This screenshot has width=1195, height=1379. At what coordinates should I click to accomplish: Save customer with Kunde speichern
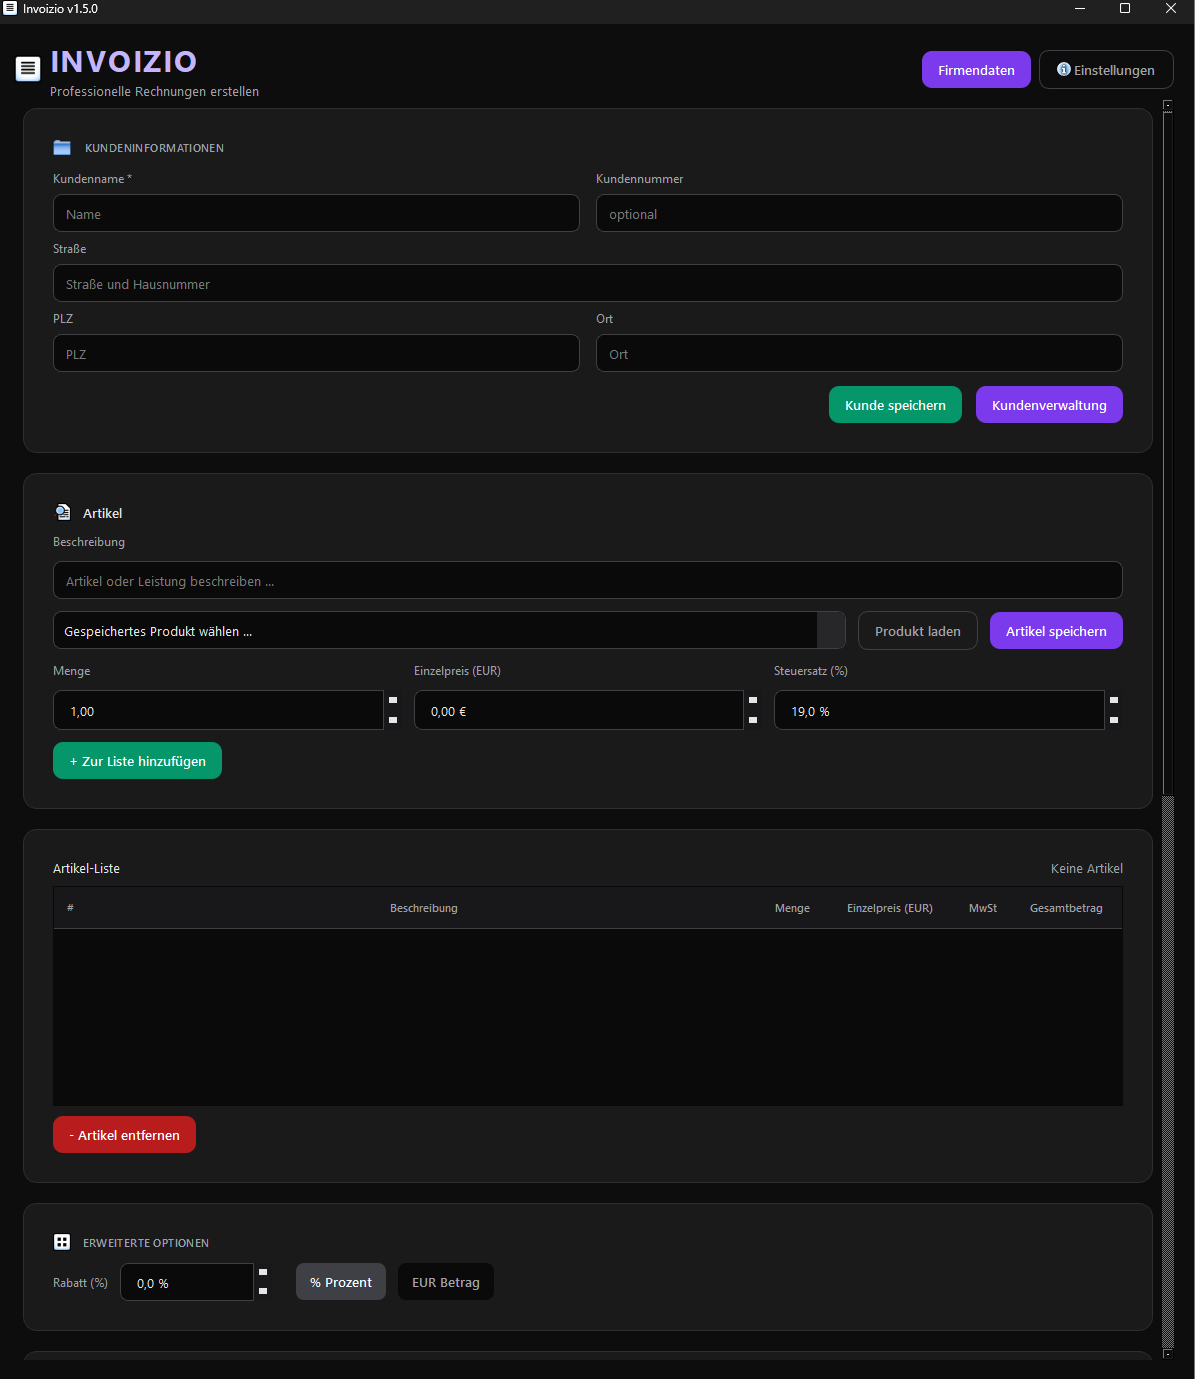(x=895, y=405)
